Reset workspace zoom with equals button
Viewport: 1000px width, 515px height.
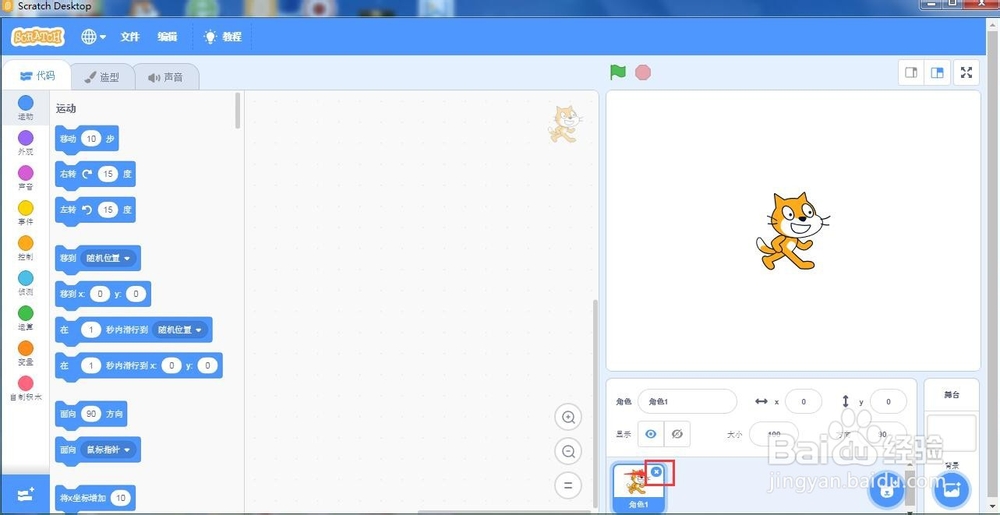click(x=568, y=486)
